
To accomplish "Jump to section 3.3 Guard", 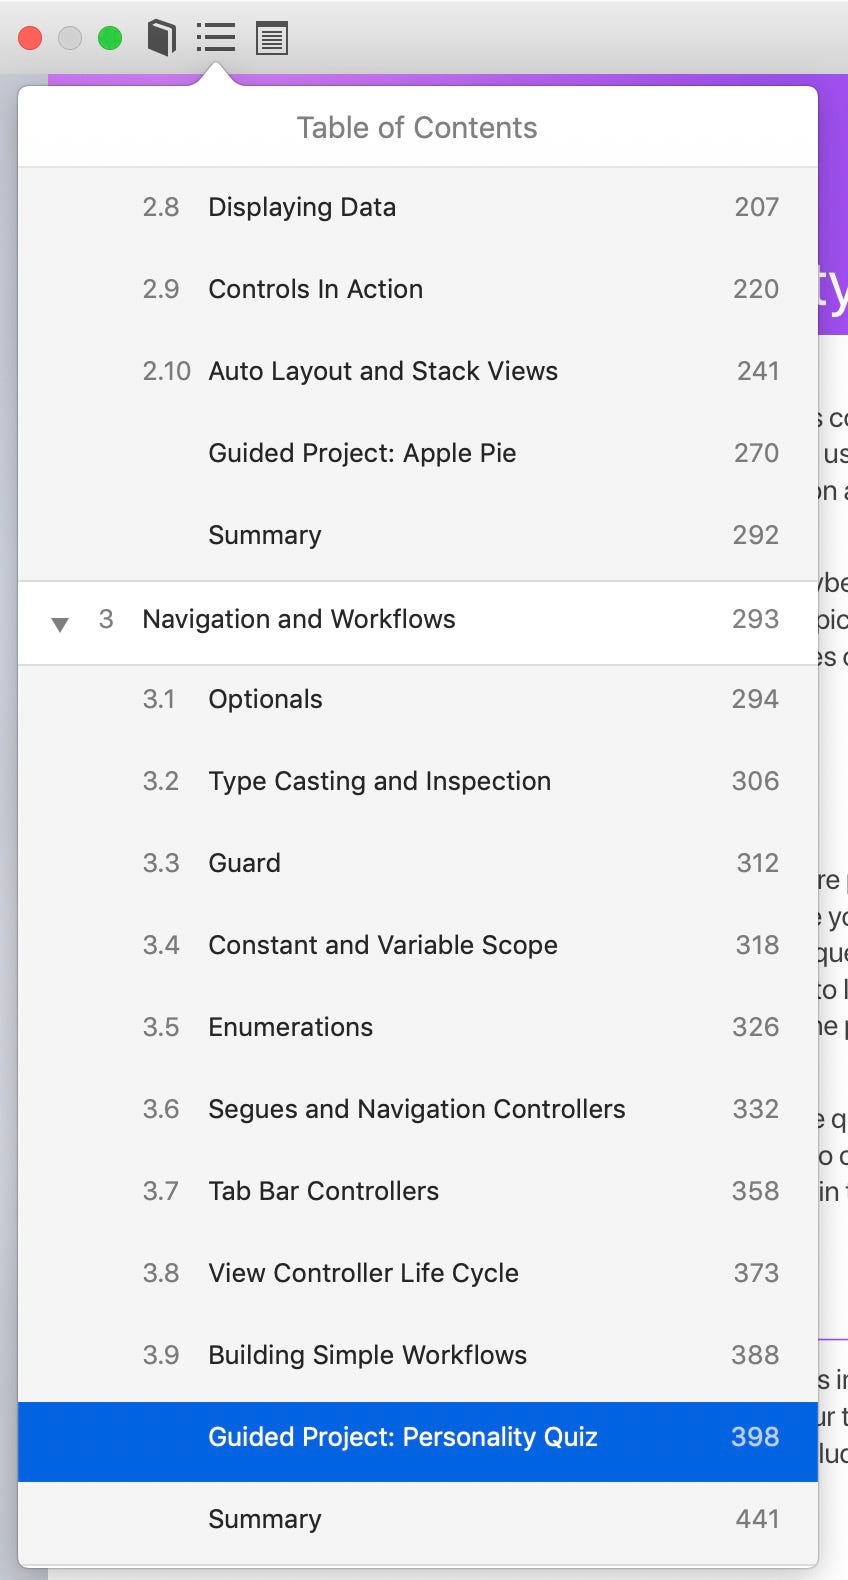I will (418, 863).
